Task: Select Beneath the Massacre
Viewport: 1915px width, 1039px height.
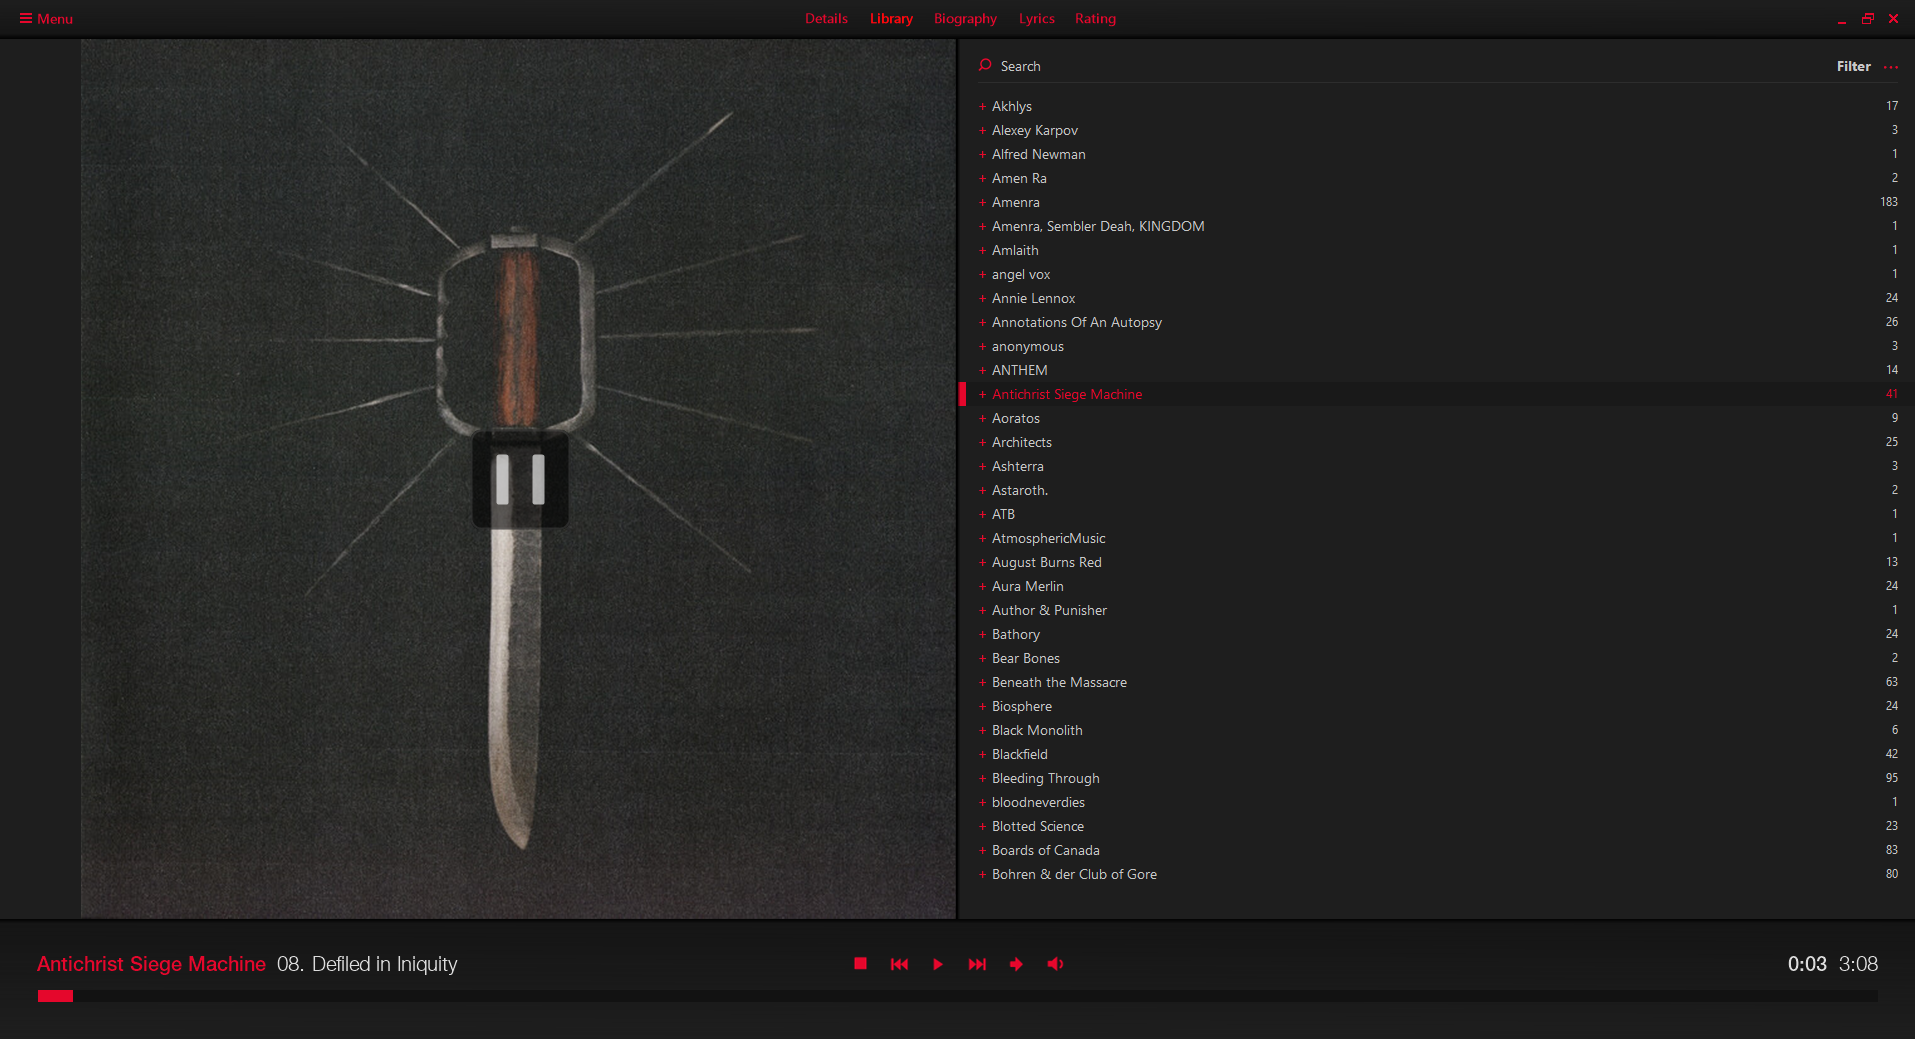Action: (x=1059, y=682)
